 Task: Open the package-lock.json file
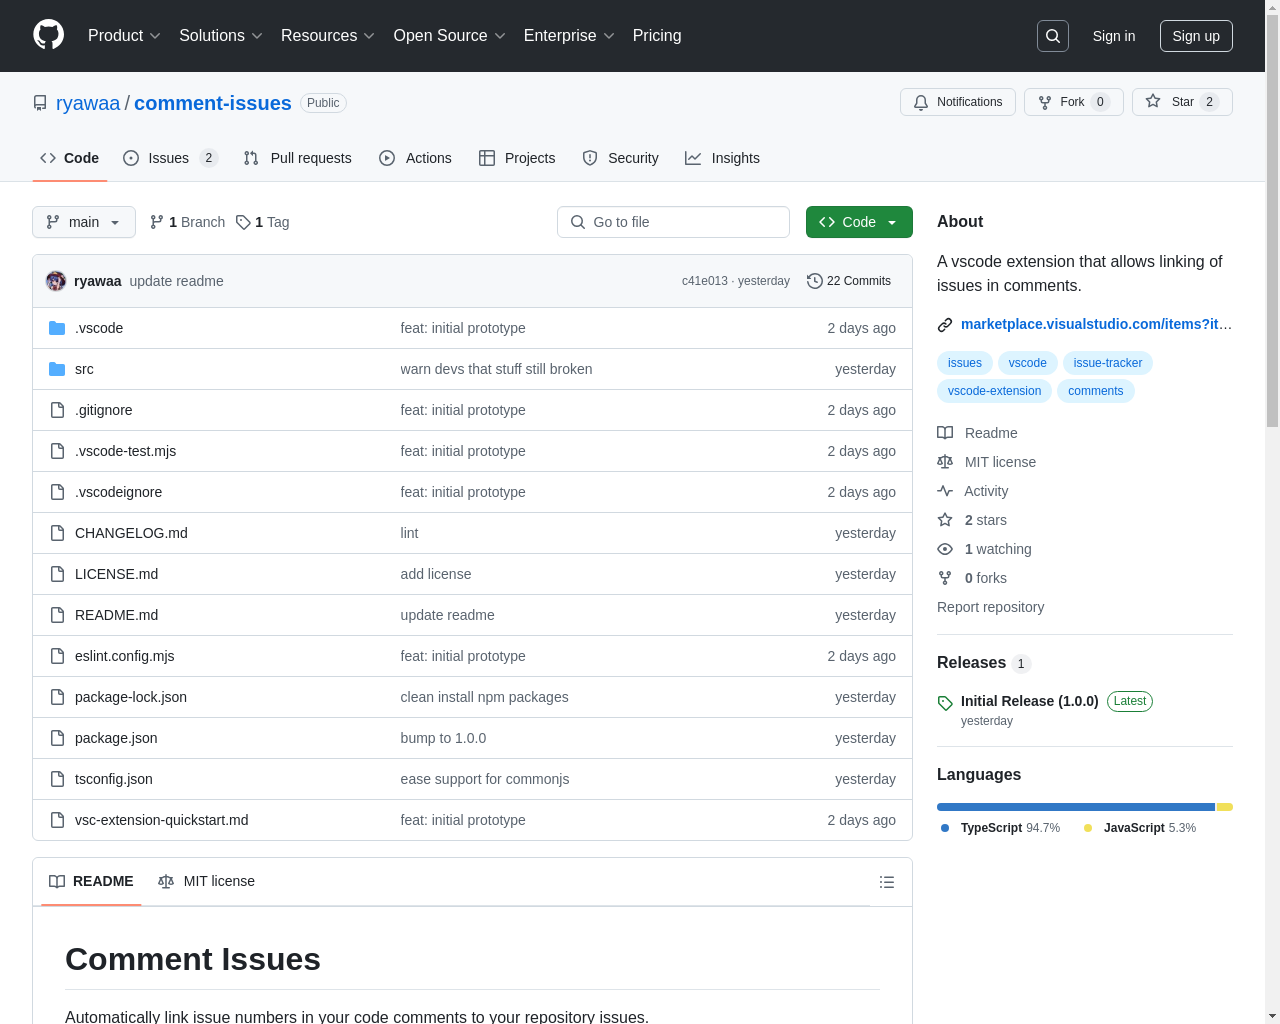(130, 697)
